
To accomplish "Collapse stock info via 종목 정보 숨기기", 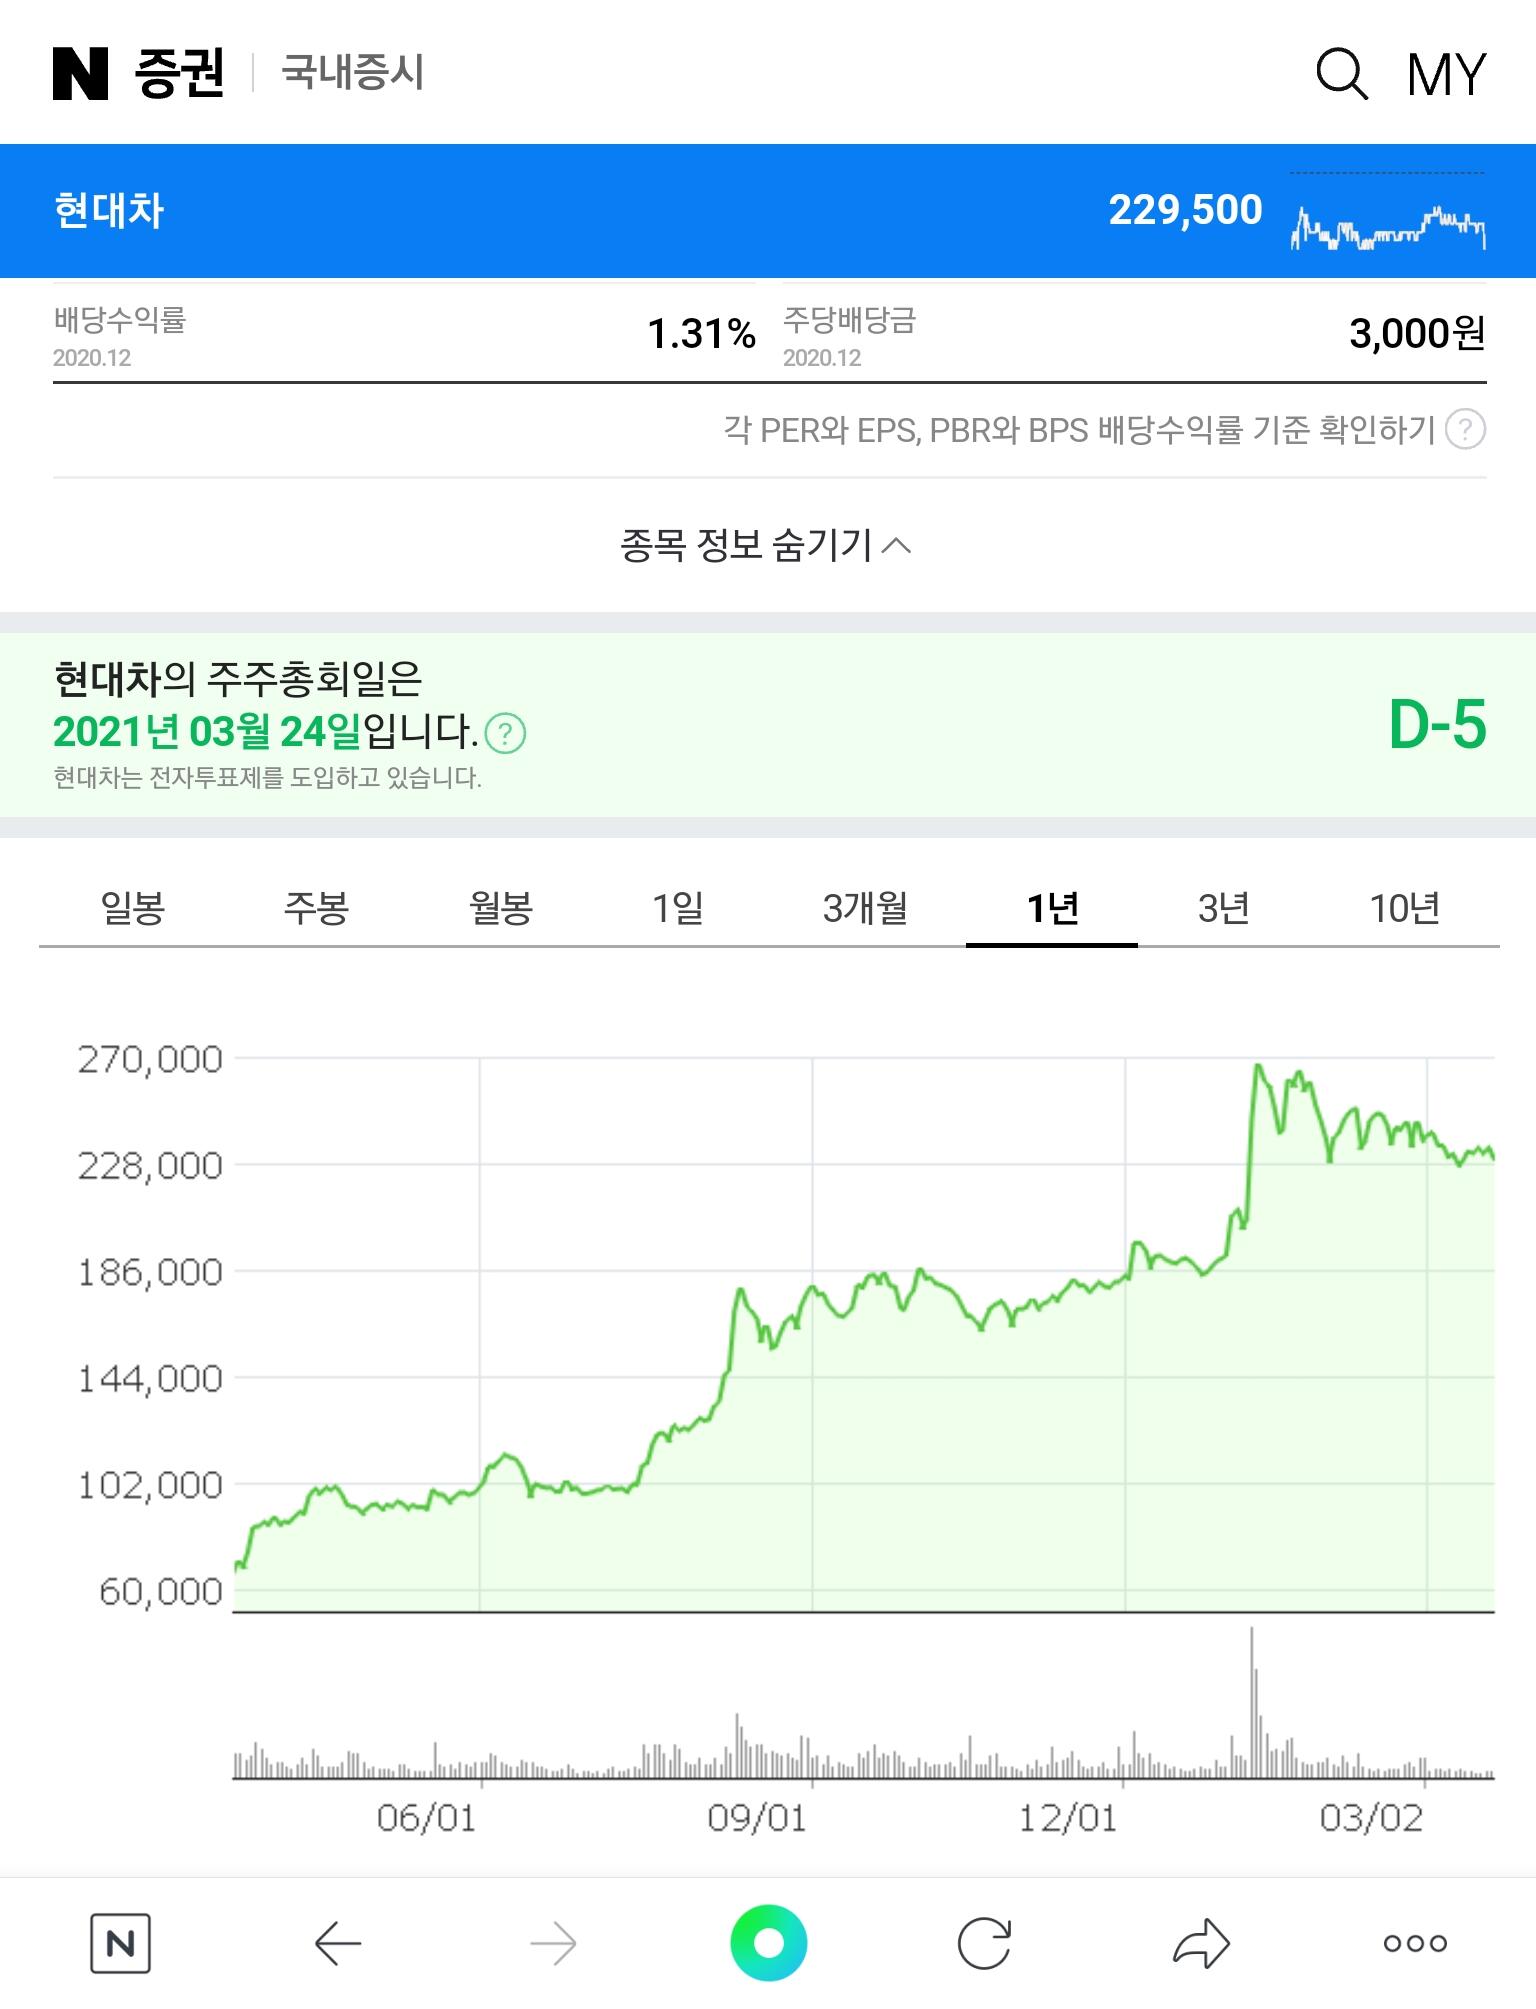I will [x=766, y=545].
